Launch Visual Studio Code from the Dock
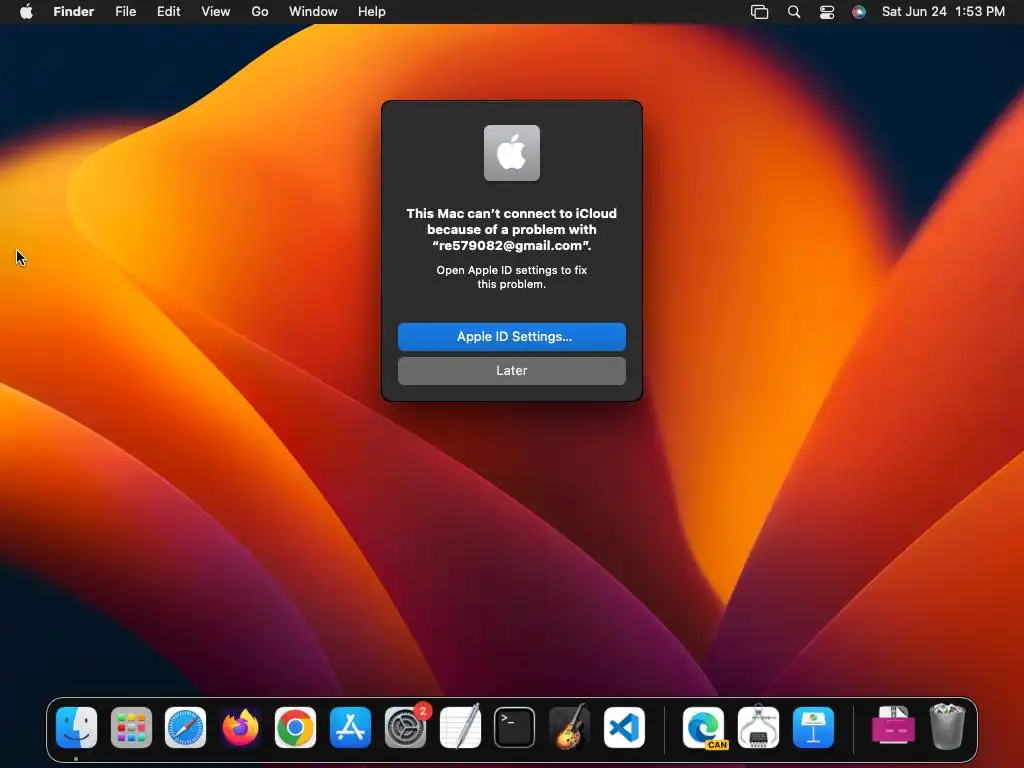1024x768 pixels. click(x=624, y=728)
